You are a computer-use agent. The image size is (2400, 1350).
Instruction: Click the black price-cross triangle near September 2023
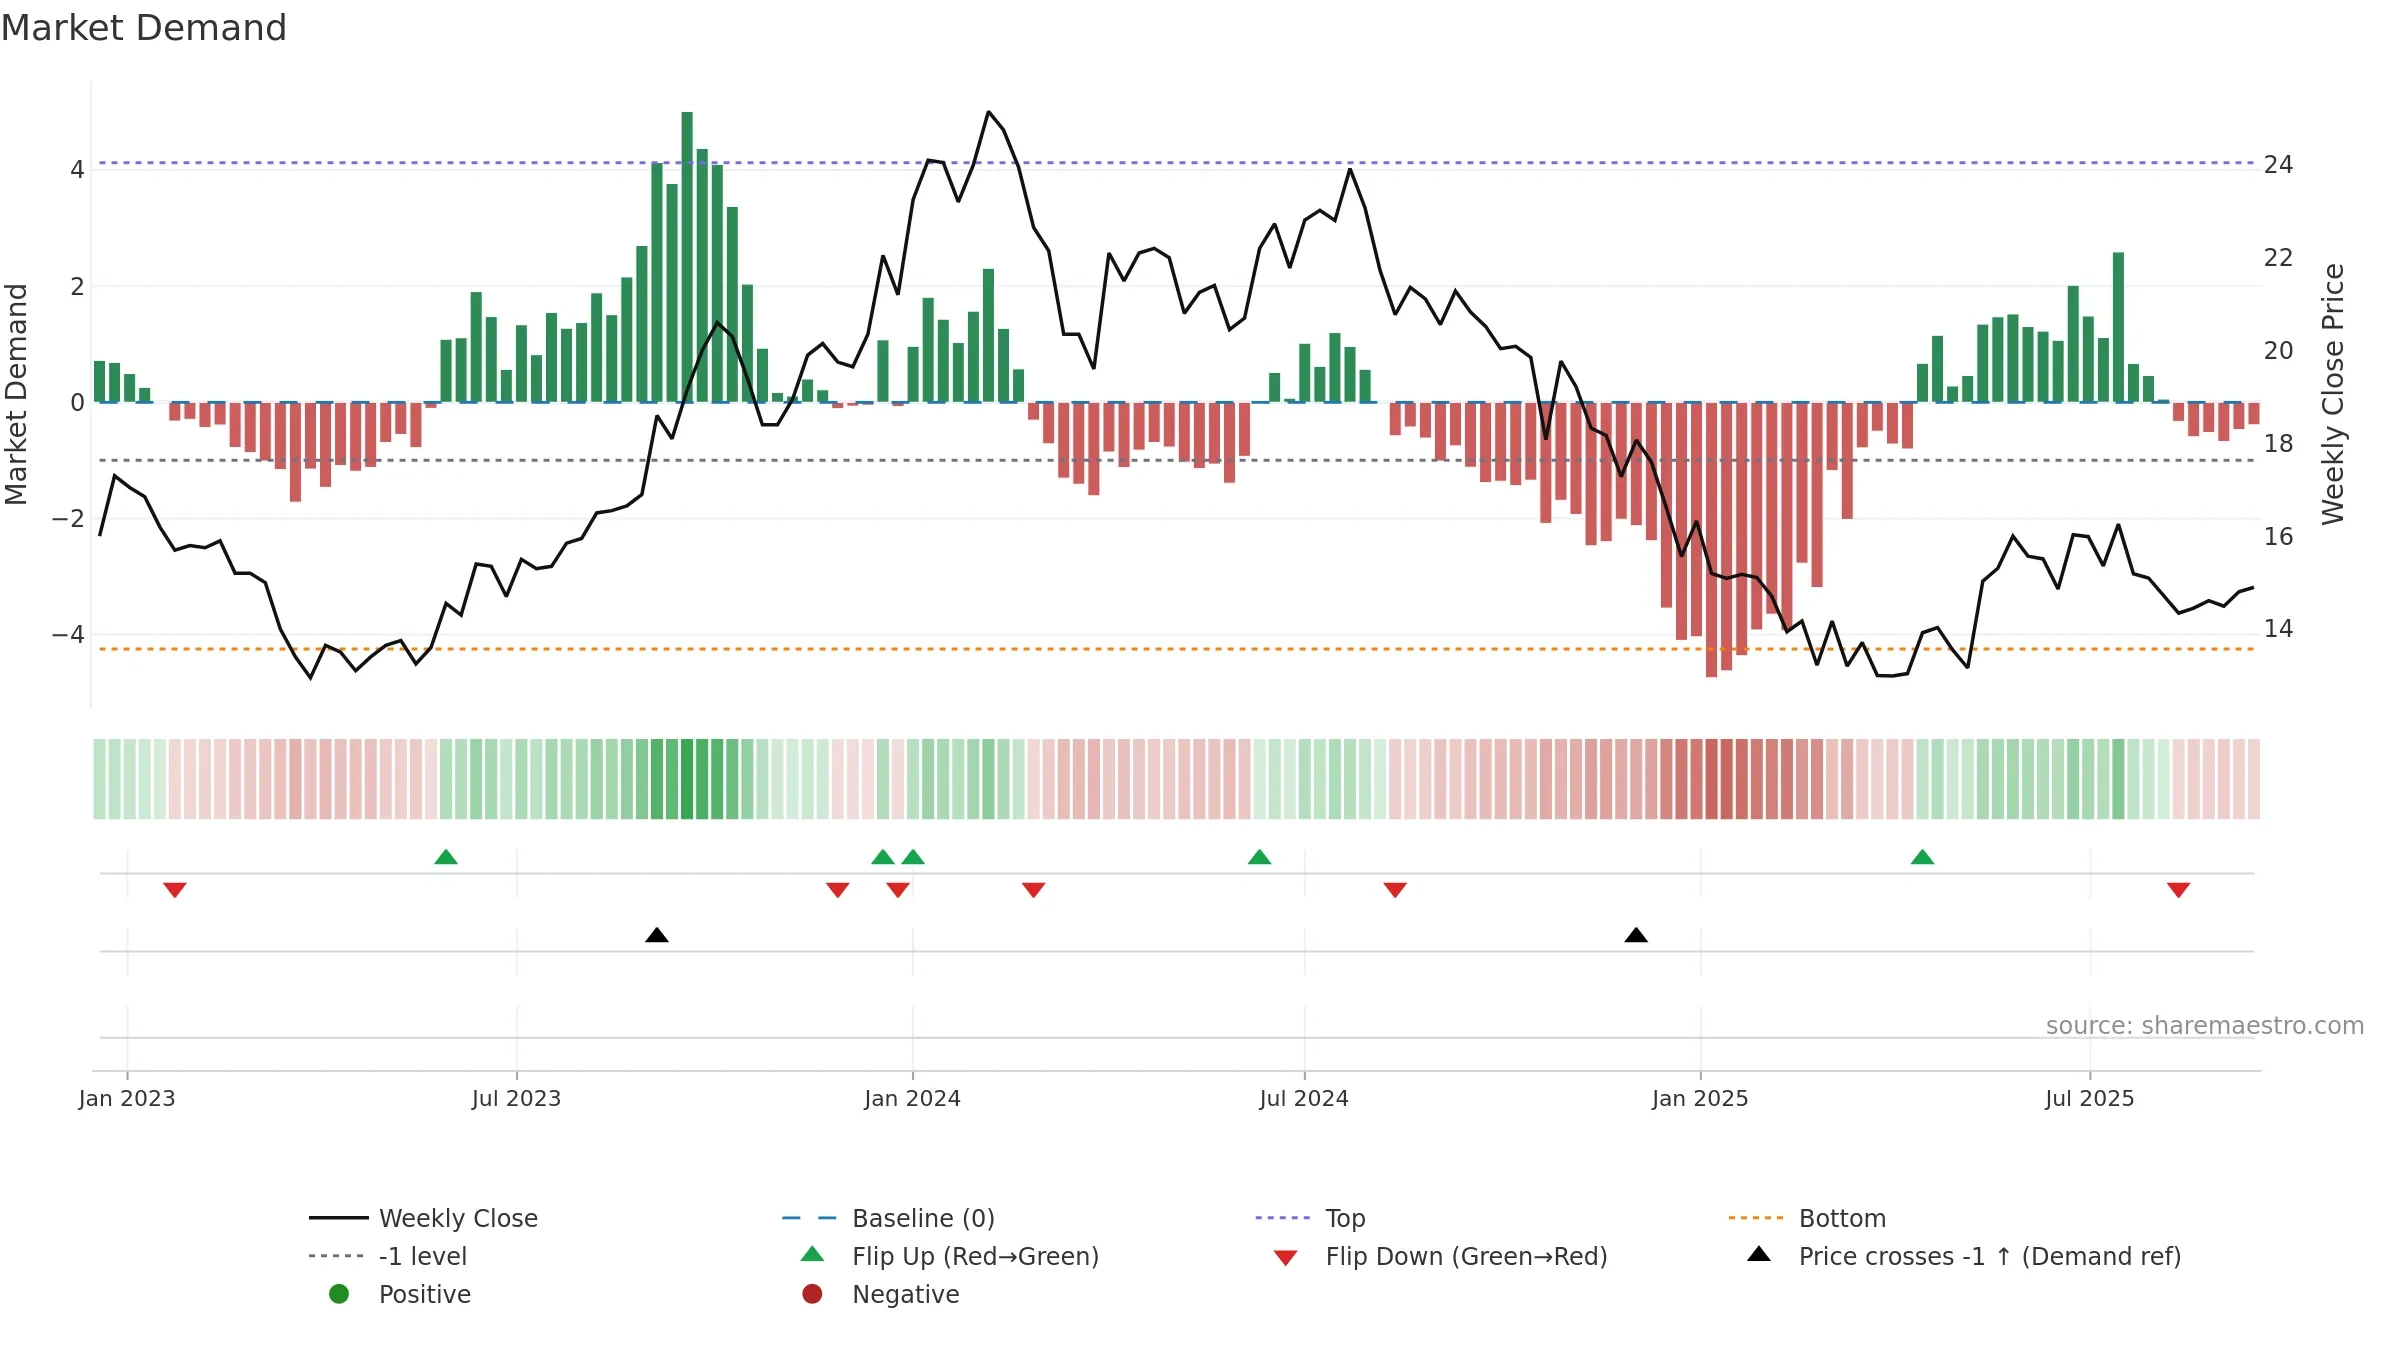coord(657,935)
